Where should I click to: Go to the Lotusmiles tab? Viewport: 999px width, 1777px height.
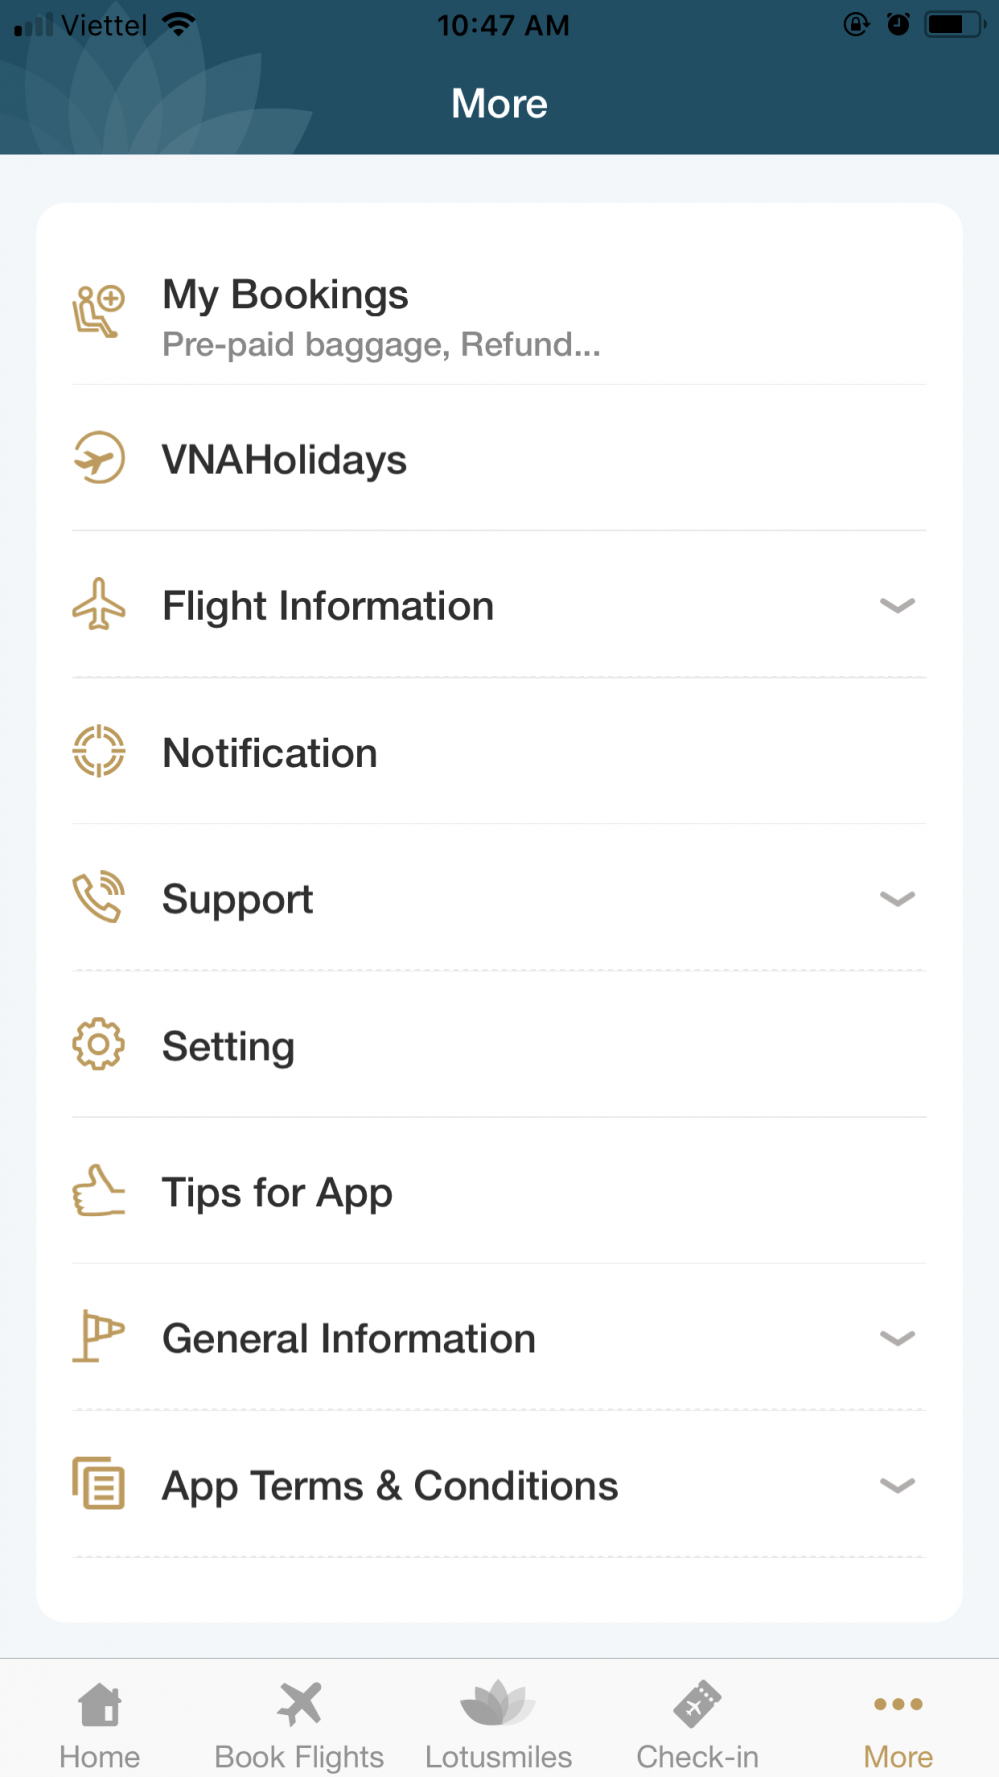[498, 1724]
